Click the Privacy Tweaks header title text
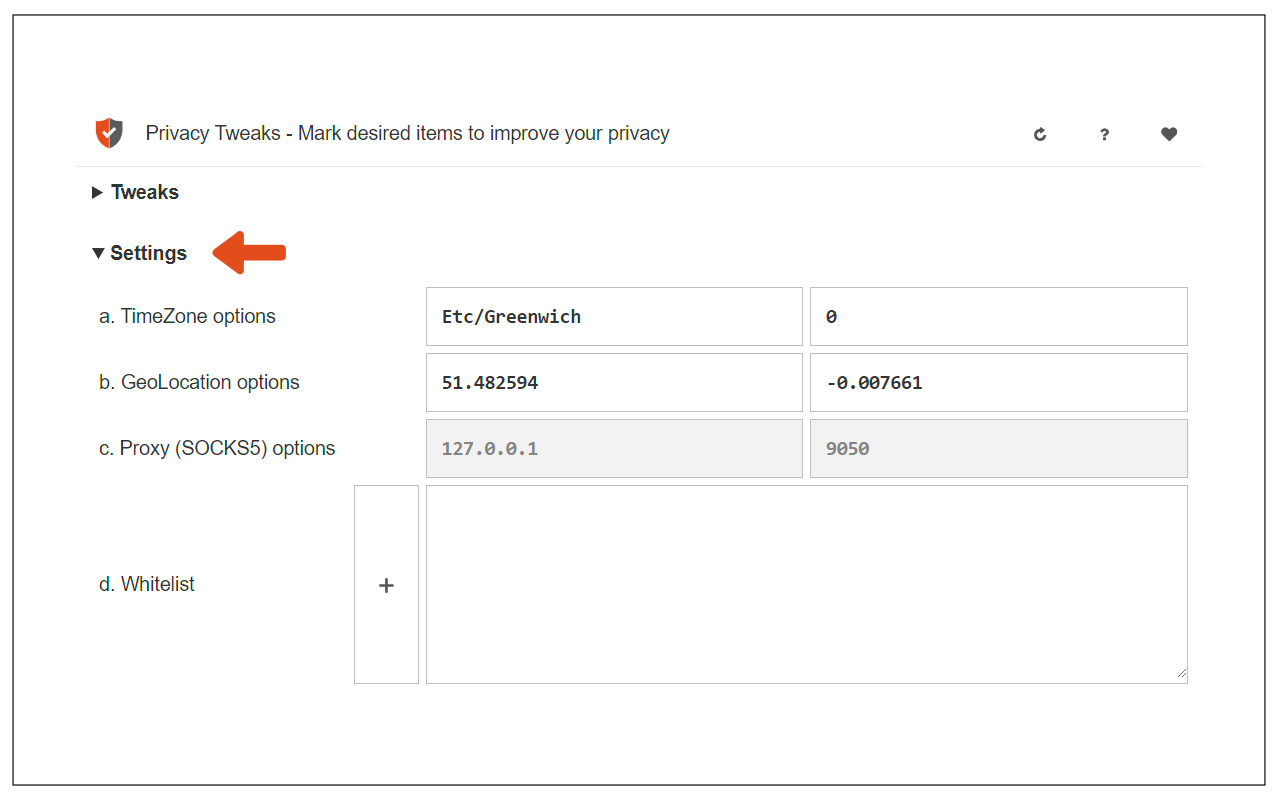The width and height of the screenshot is (1280, 800). tap(407, 134)
